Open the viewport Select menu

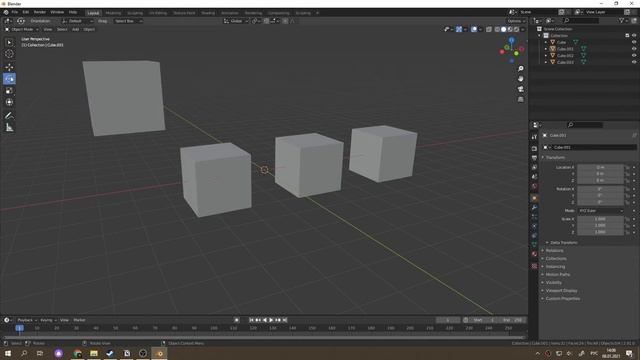coord(62,29)
